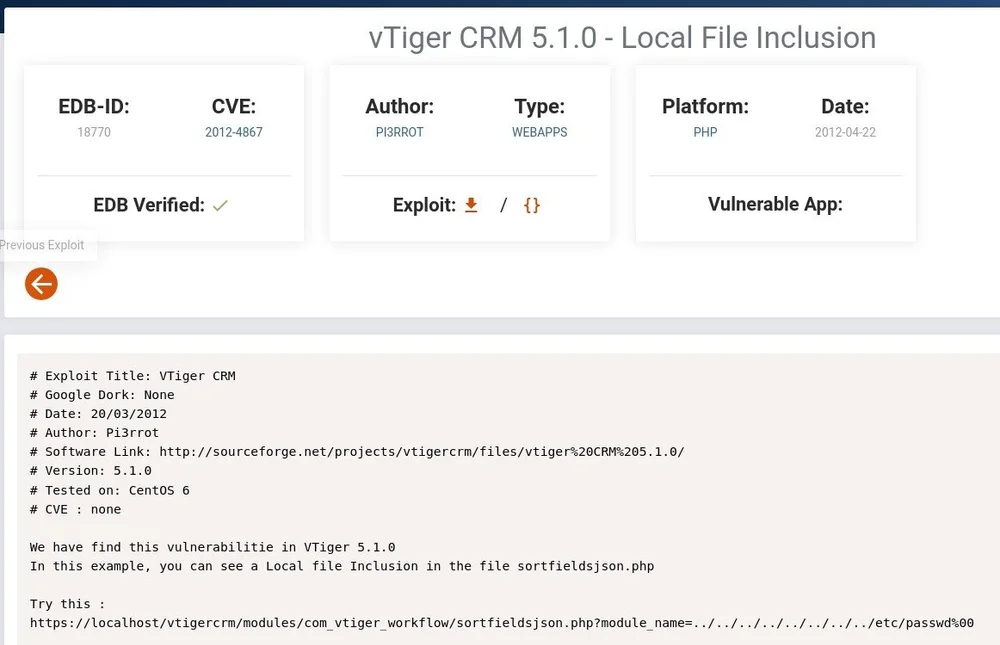Screen dimensions: 1000x645
Task: Click the '# Version: 5.1.0' line
Action: (91, 471)
